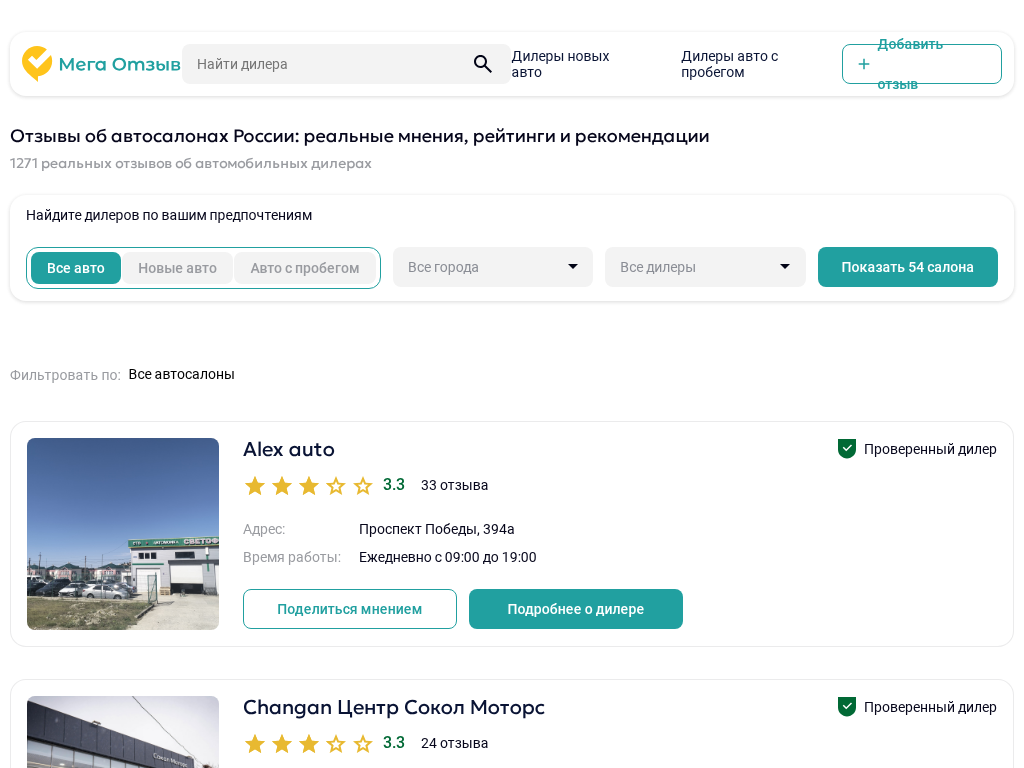Viewport: 1024px width, 768px height.
Task: Click Показать 54 салона button
Action: tap(908, 266)
